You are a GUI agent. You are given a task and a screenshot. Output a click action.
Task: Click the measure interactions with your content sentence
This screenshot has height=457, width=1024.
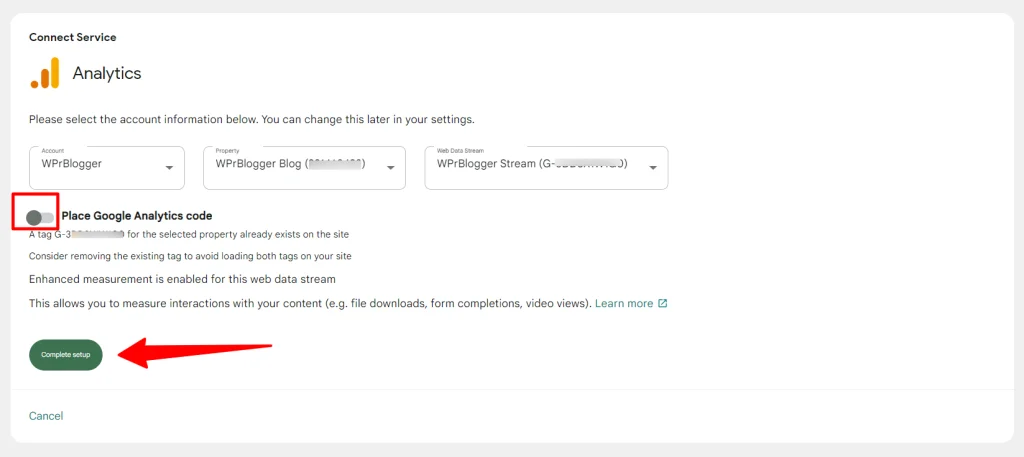(310, 304)
